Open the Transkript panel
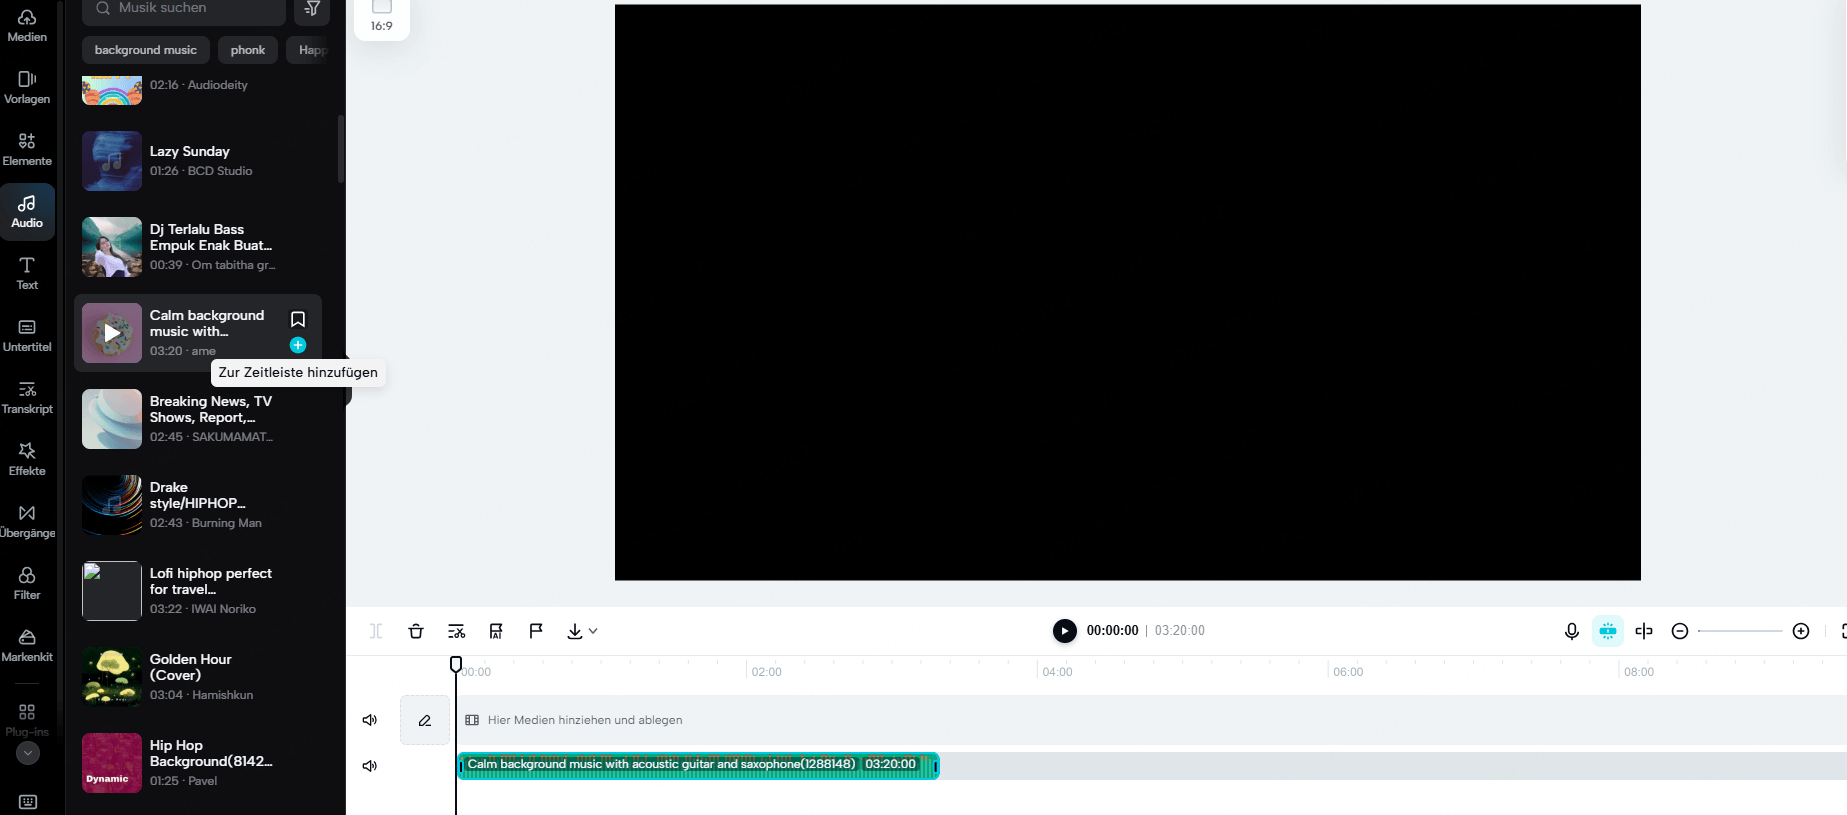 coord(27,398)
